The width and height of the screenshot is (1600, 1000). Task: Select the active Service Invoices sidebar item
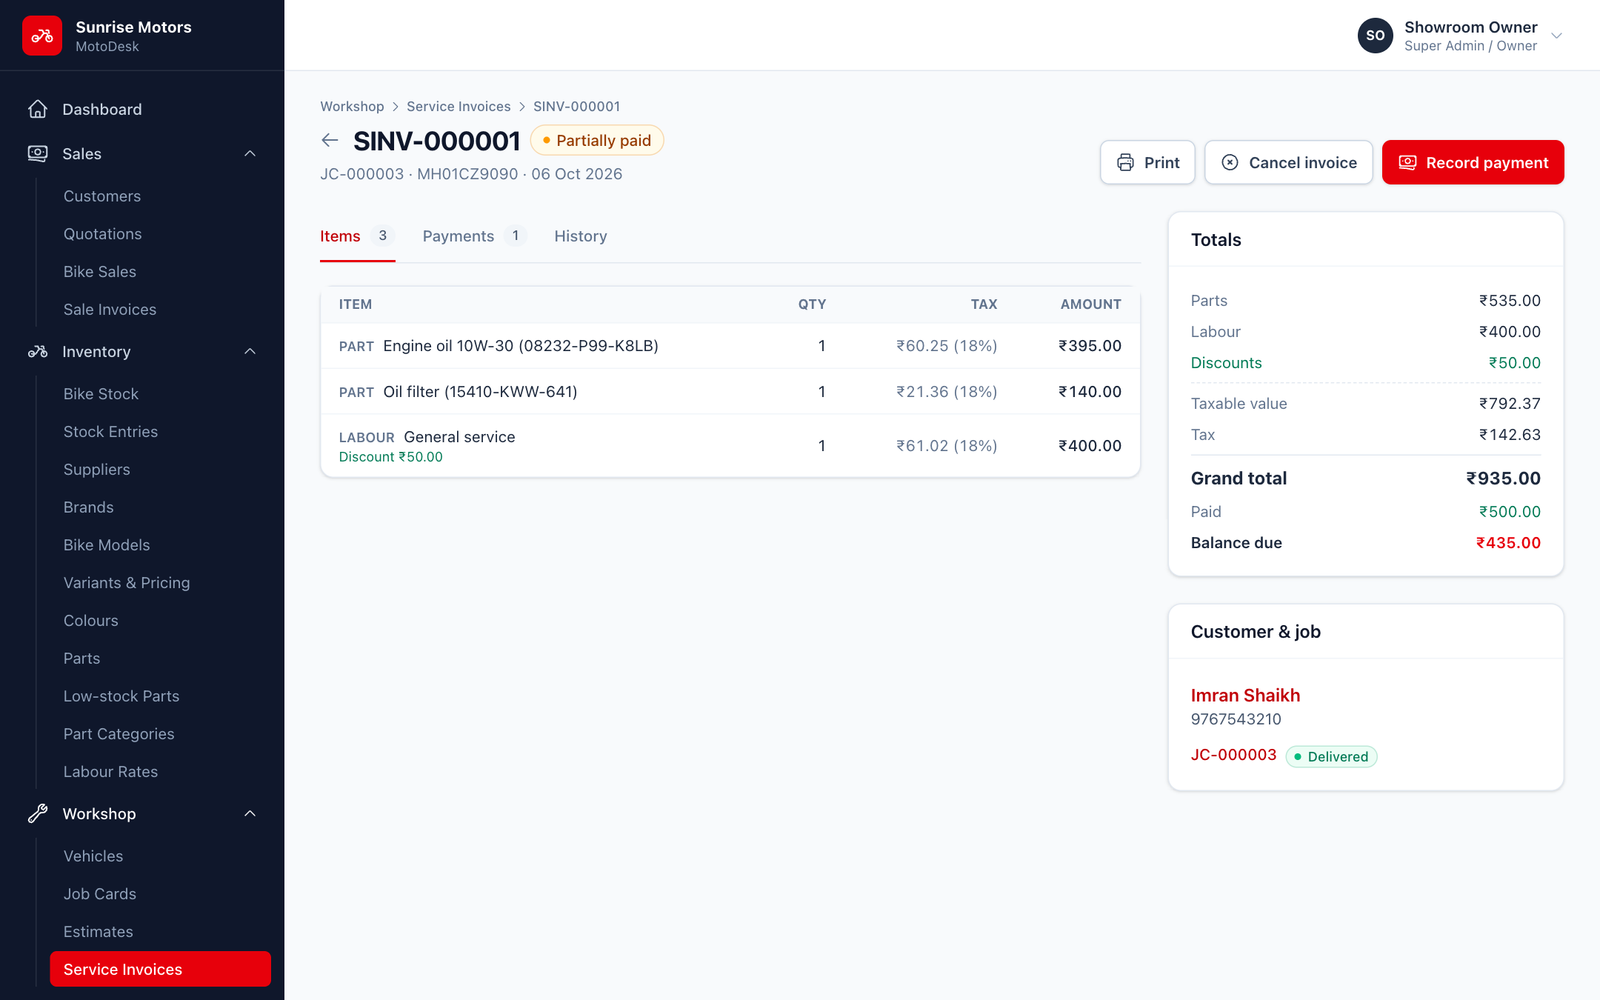pos(160,969)
